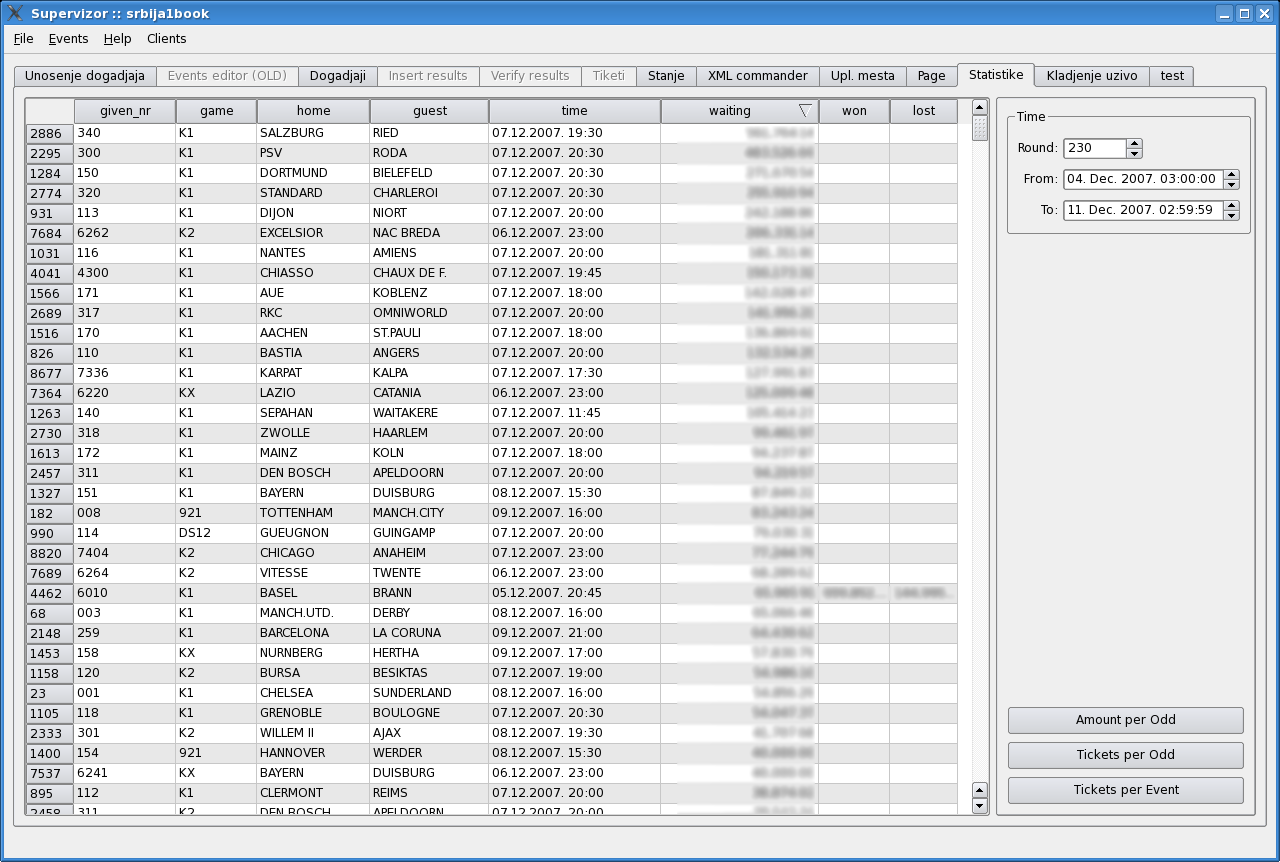Viewport: 1280px width, 862px height.
Task: Step the To date down
Action: click(x=1231, y=216)
